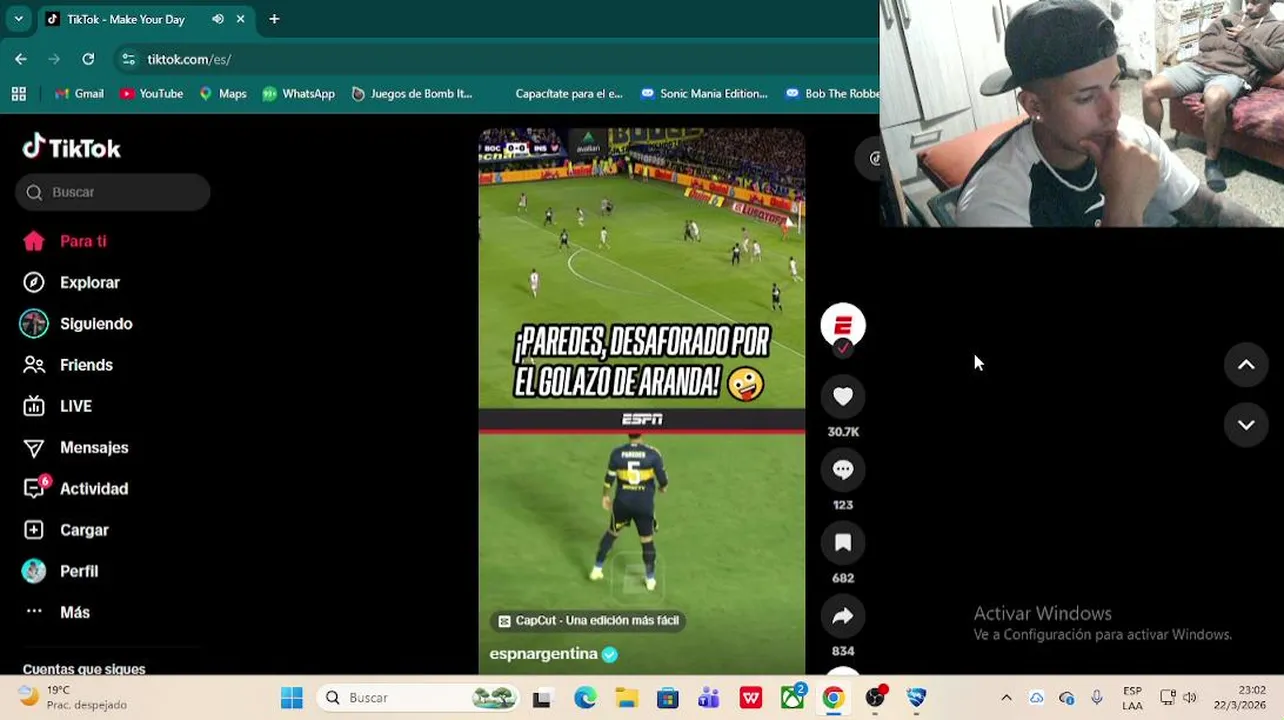Click the TikTok logo

(x=72, y=147)
